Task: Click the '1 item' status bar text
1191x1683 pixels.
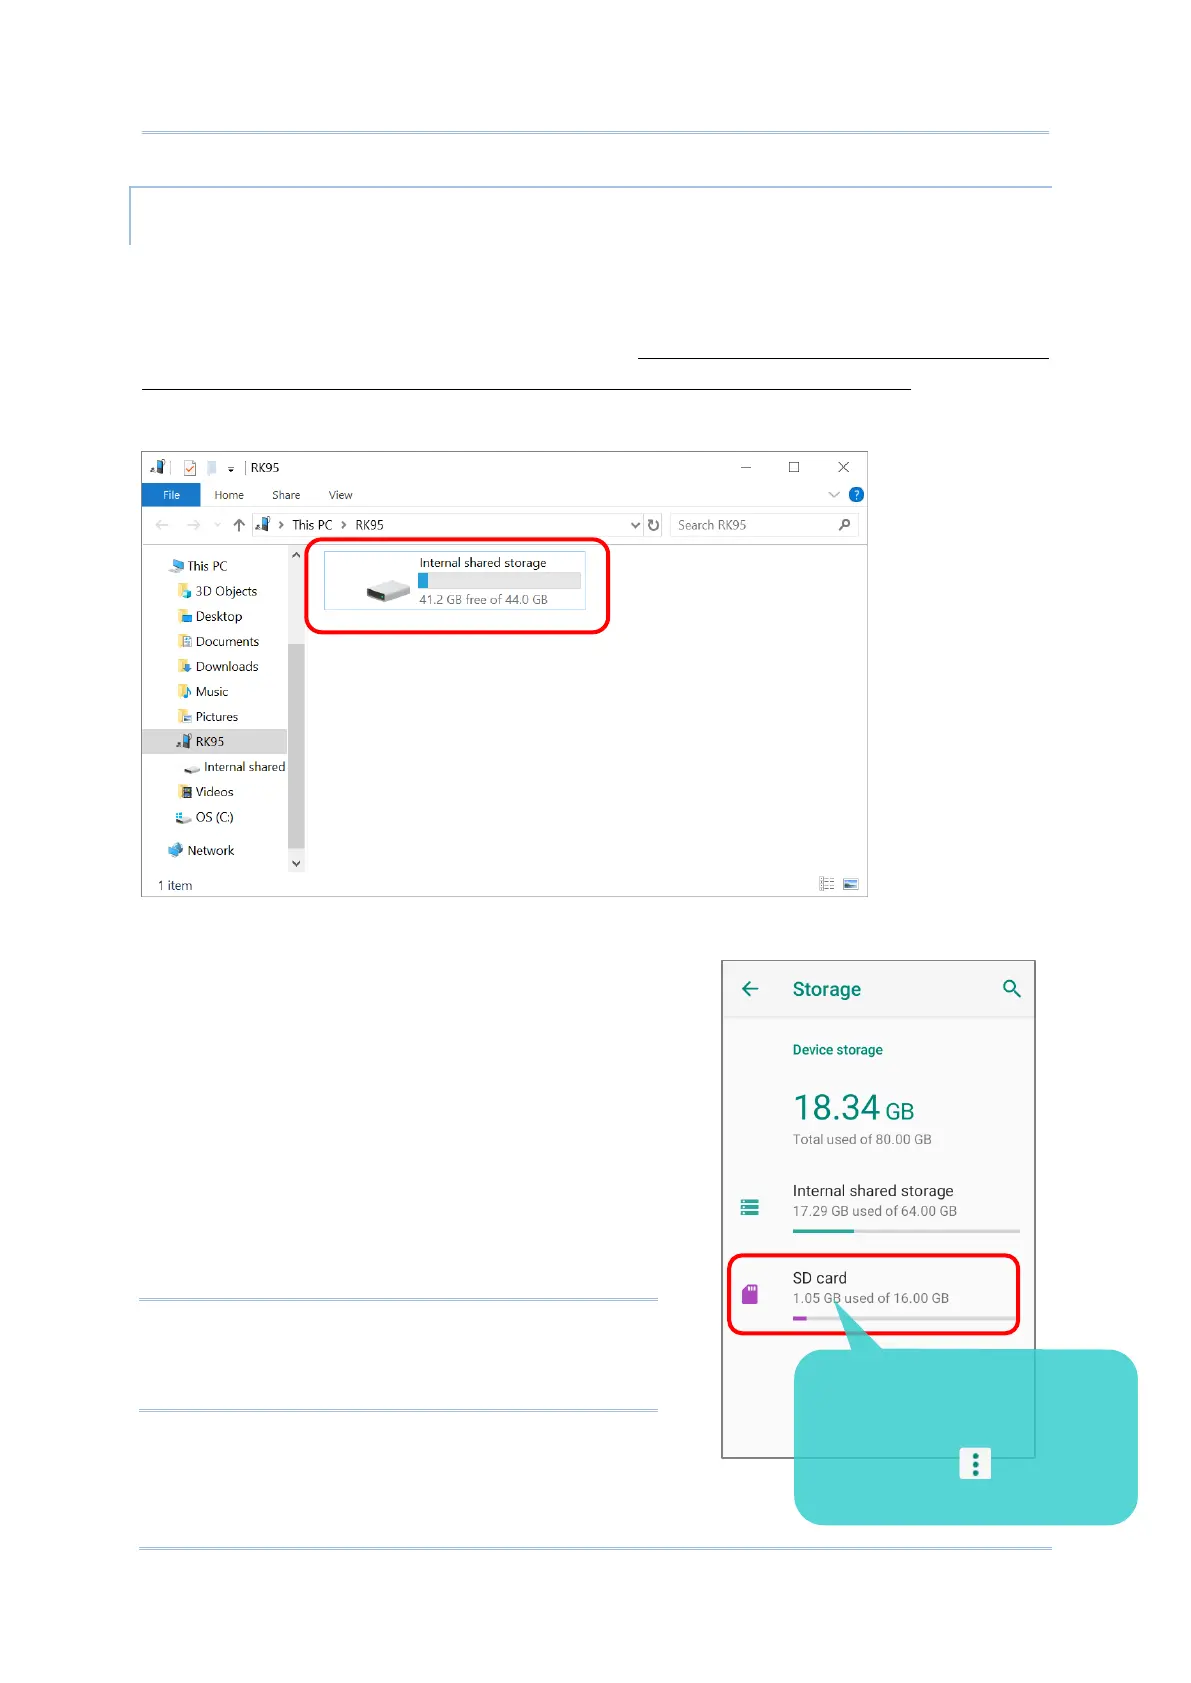Action: coord(175,885)
